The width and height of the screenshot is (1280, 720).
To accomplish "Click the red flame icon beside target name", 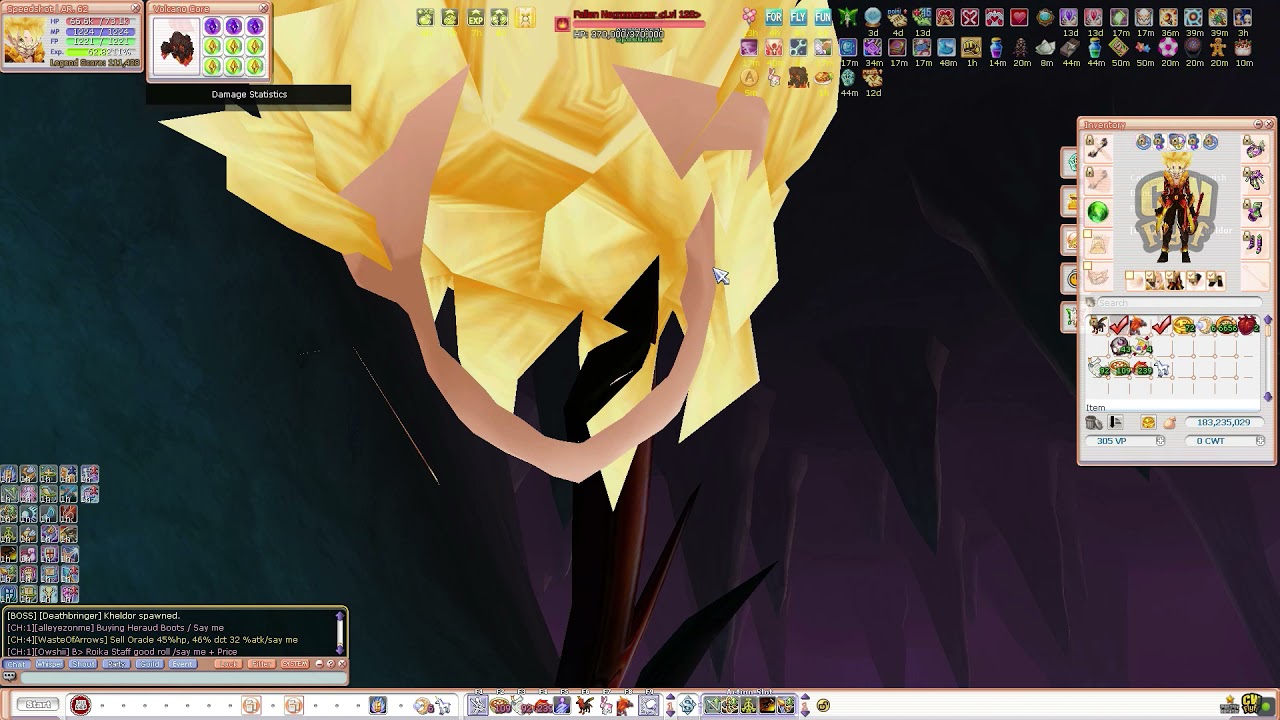I will [x=562, y=23].
